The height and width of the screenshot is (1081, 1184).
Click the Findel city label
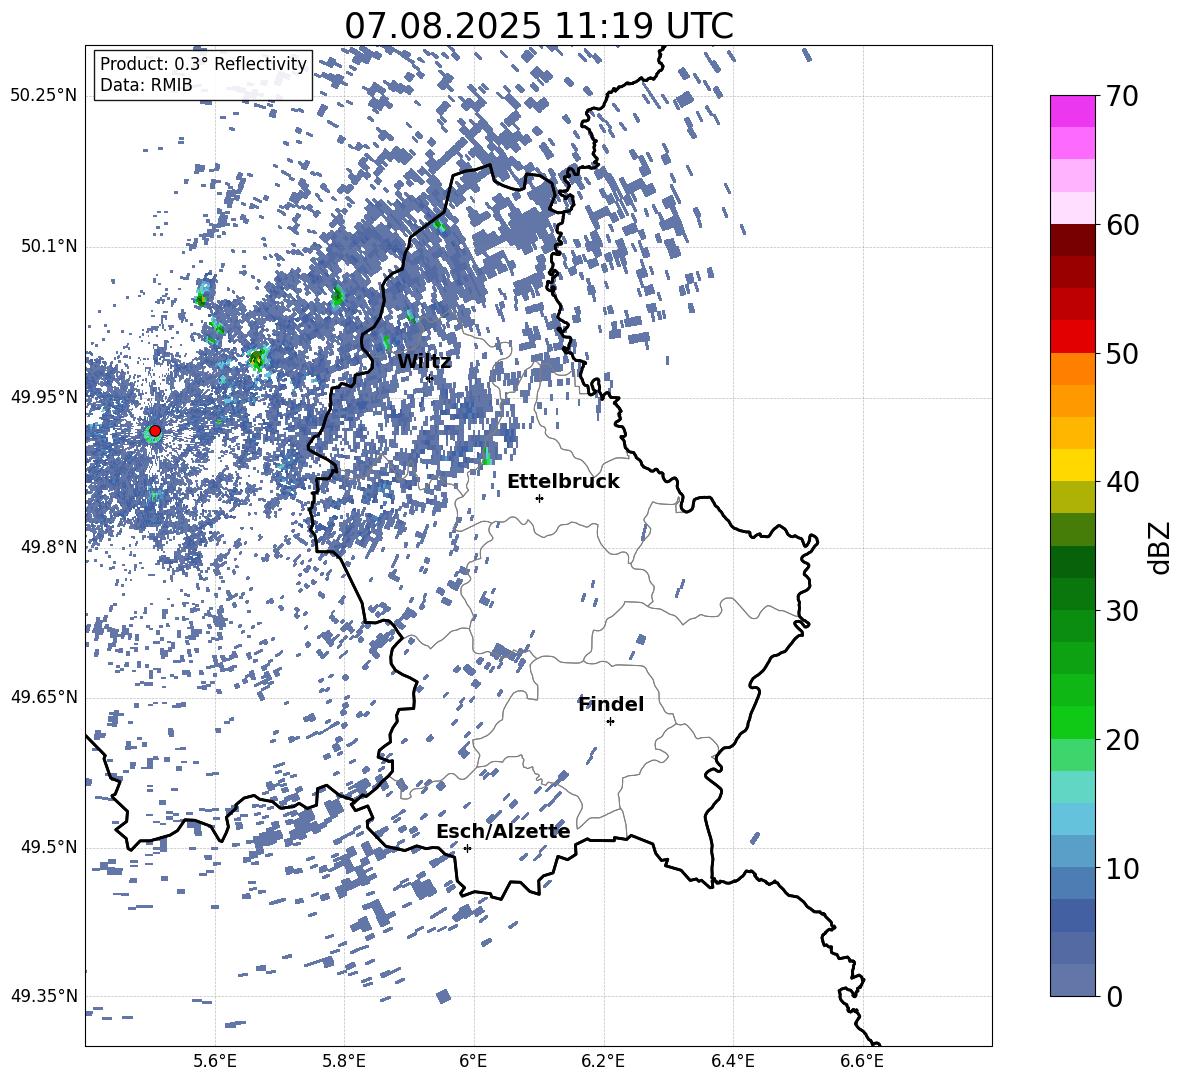[611, 704]
